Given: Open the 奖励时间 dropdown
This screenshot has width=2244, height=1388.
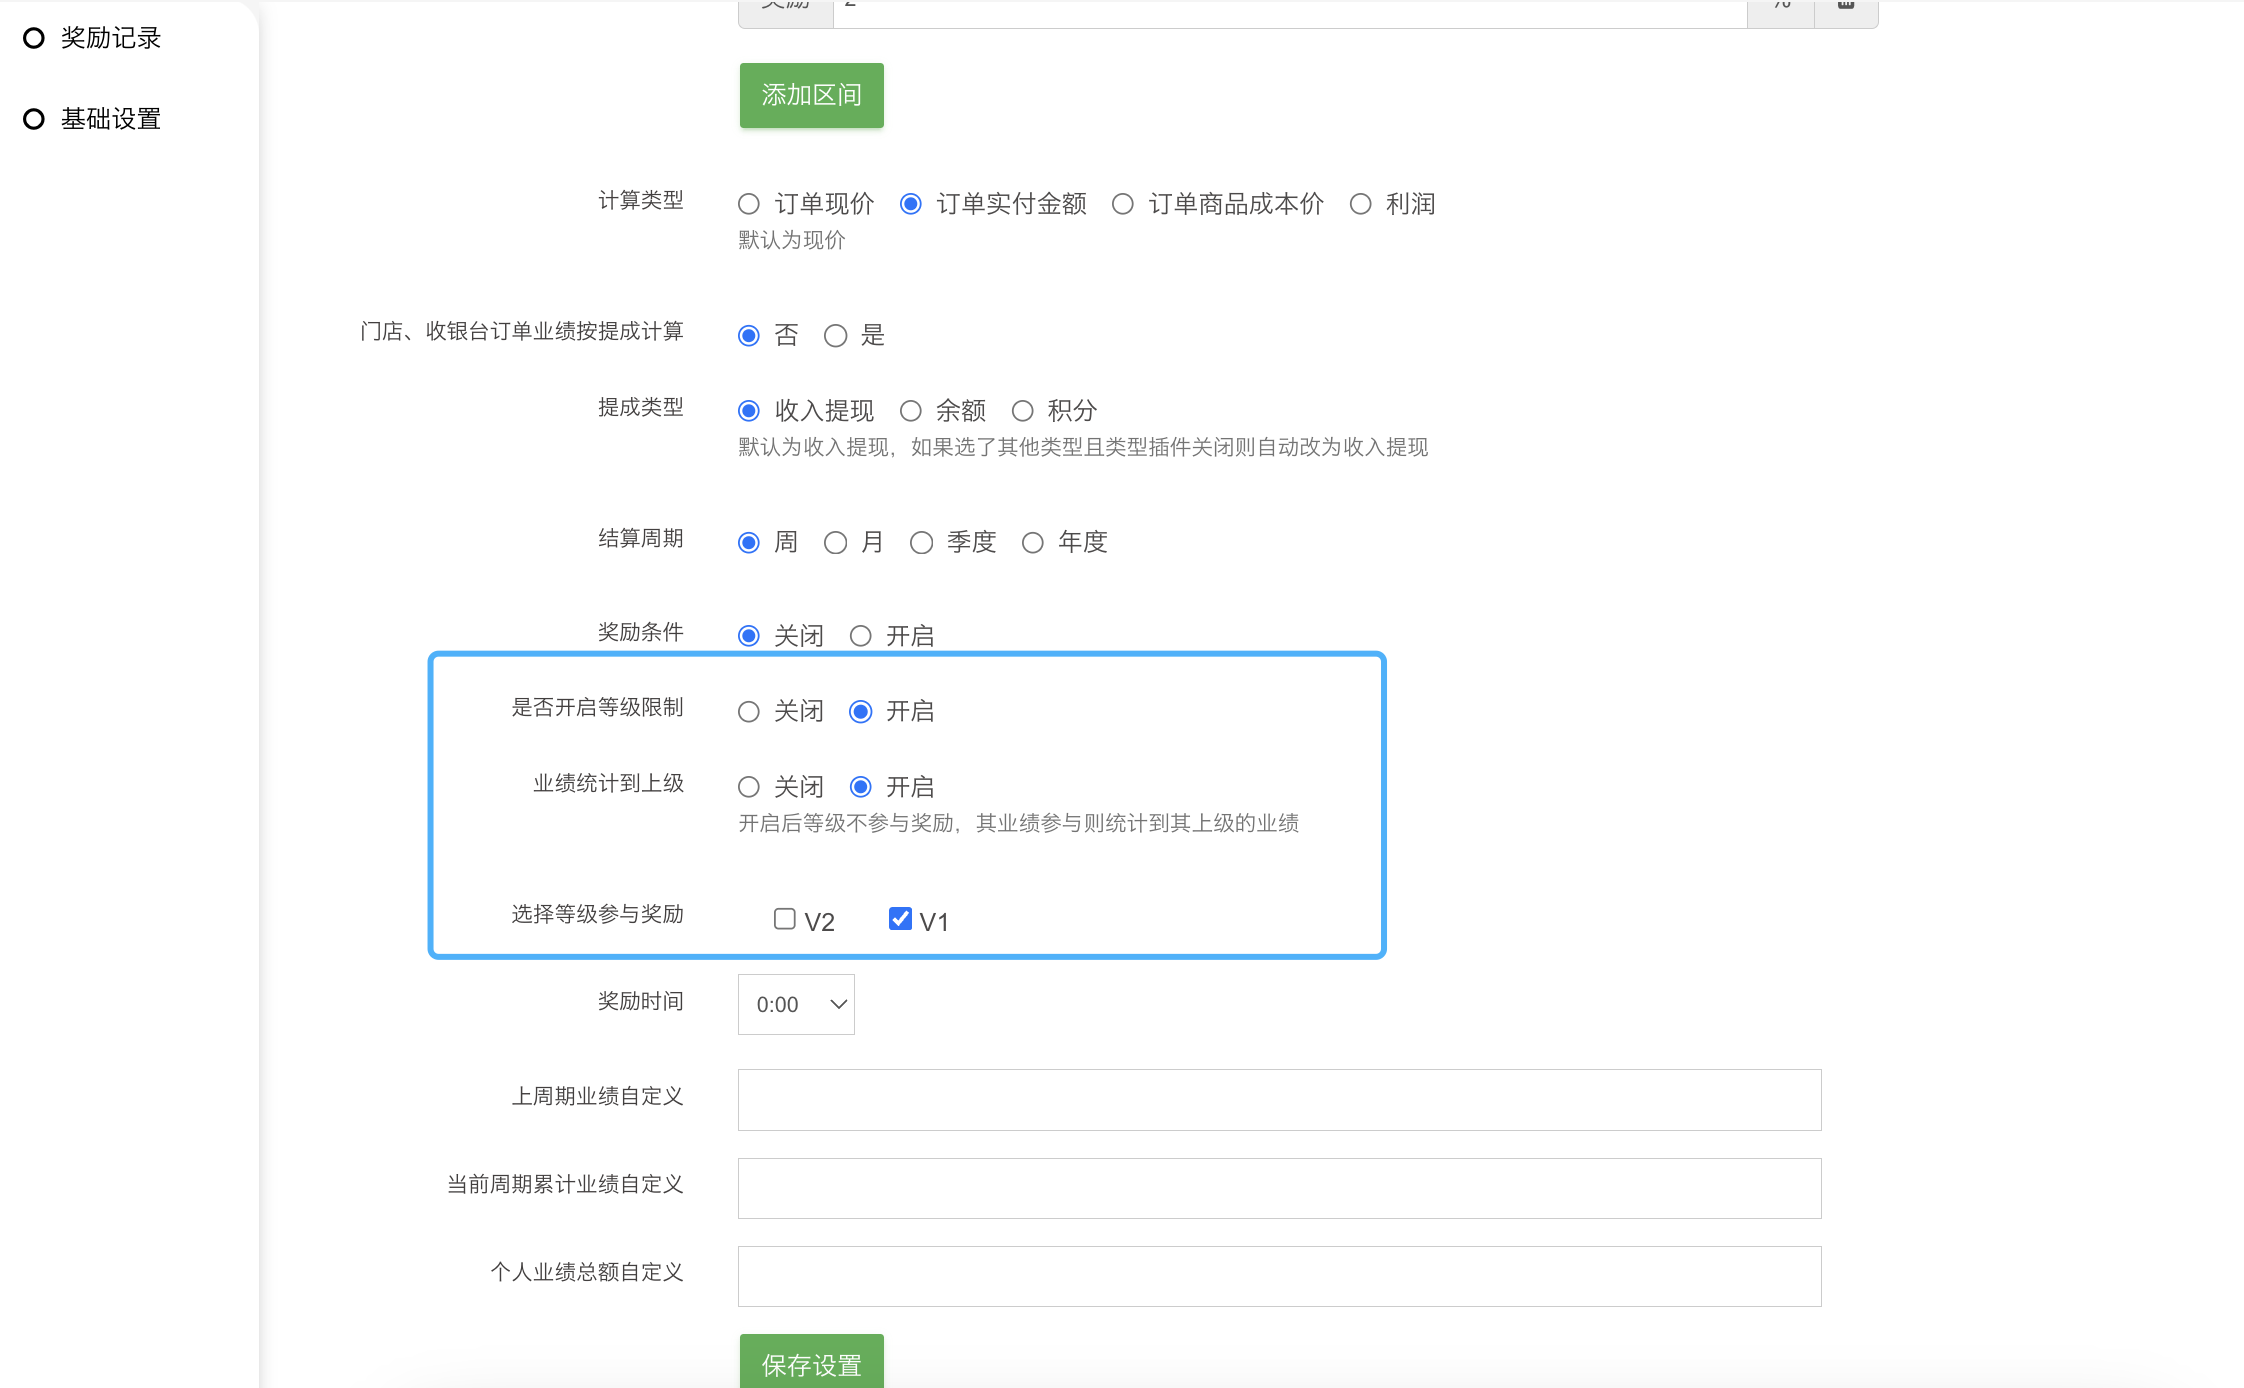Looking at the screenshot, I should click(796, 1004).
